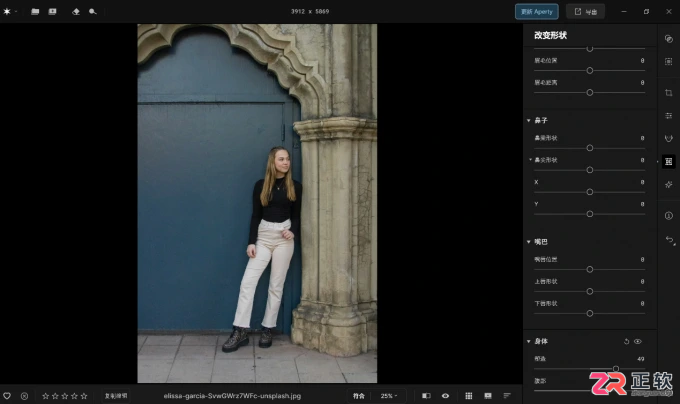Click the 改变形状 panel title
The width and height of the screenshot is (680, 404).
(550, 35)
